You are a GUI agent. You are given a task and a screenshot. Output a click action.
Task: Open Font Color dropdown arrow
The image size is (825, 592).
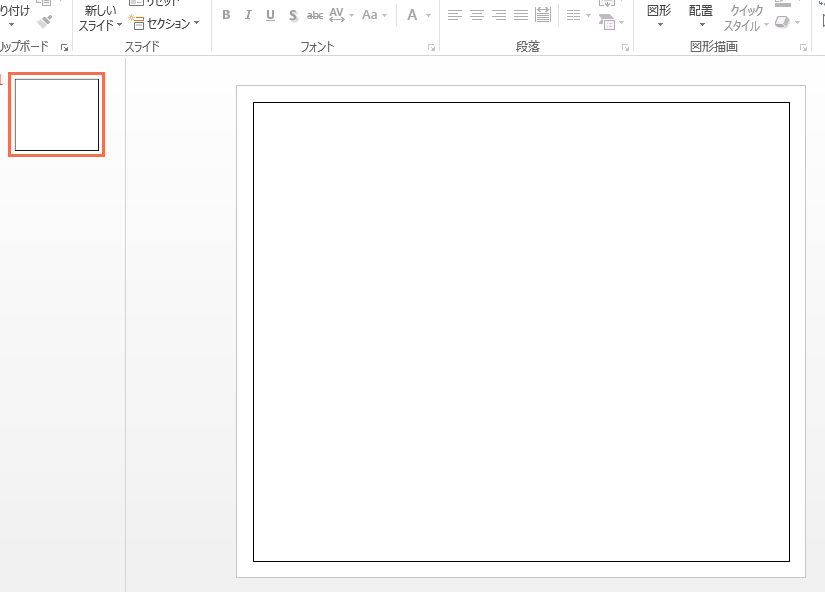pos(428,15)
